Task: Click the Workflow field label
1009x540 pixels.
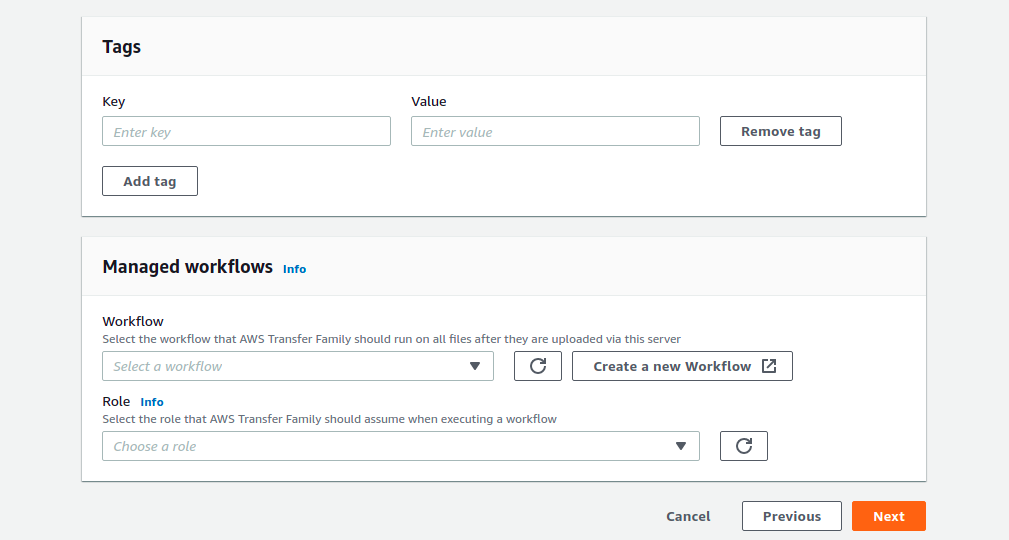Action: pos(133,321)
